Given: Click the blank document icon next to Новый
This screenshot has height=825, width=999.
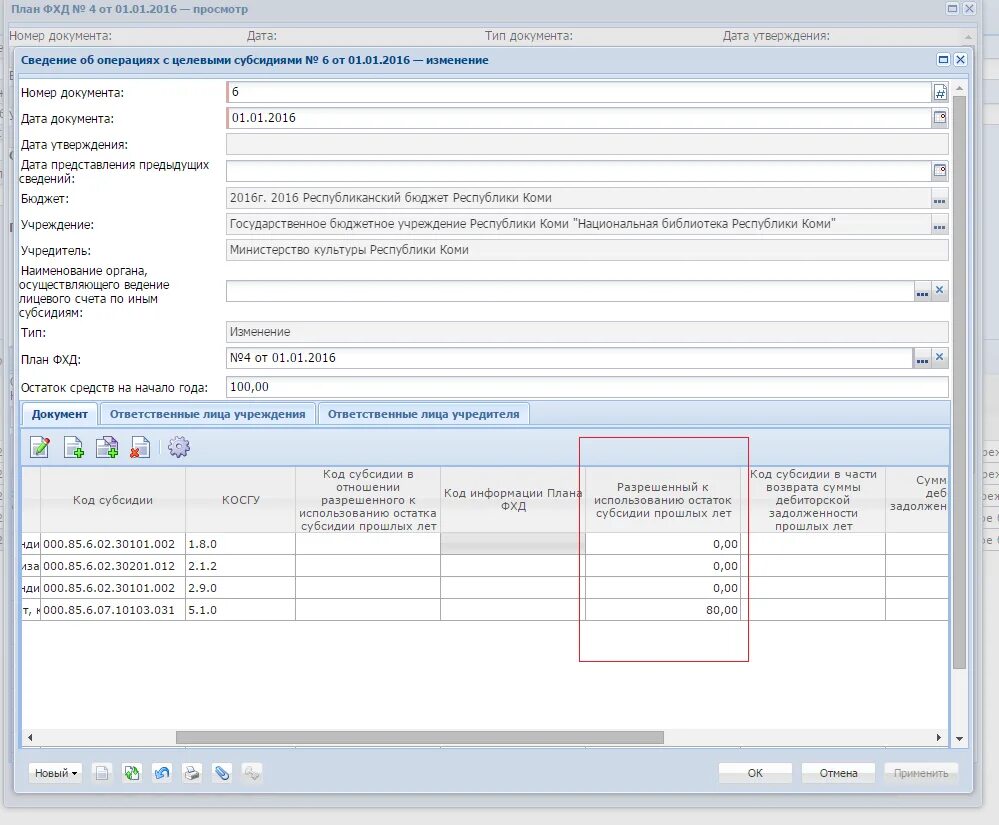Looking at the screenshot, I should (x=102, y=773).
